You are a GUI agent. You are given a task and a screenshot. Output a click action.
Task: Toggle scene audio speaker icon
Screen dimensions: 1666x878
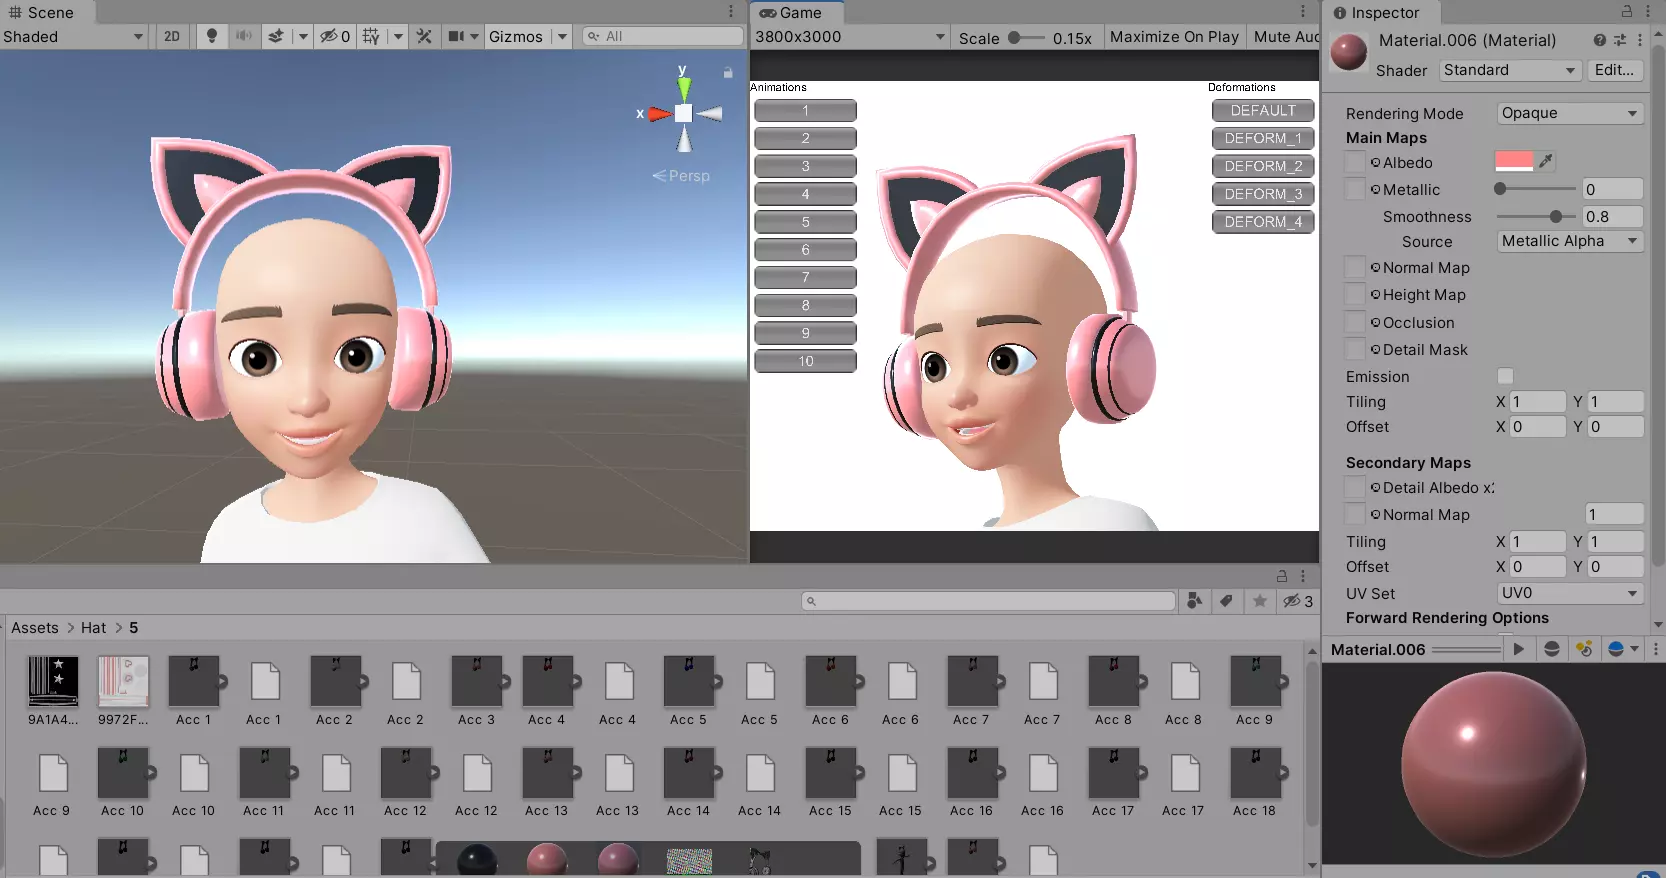click(x=244, y=36)
